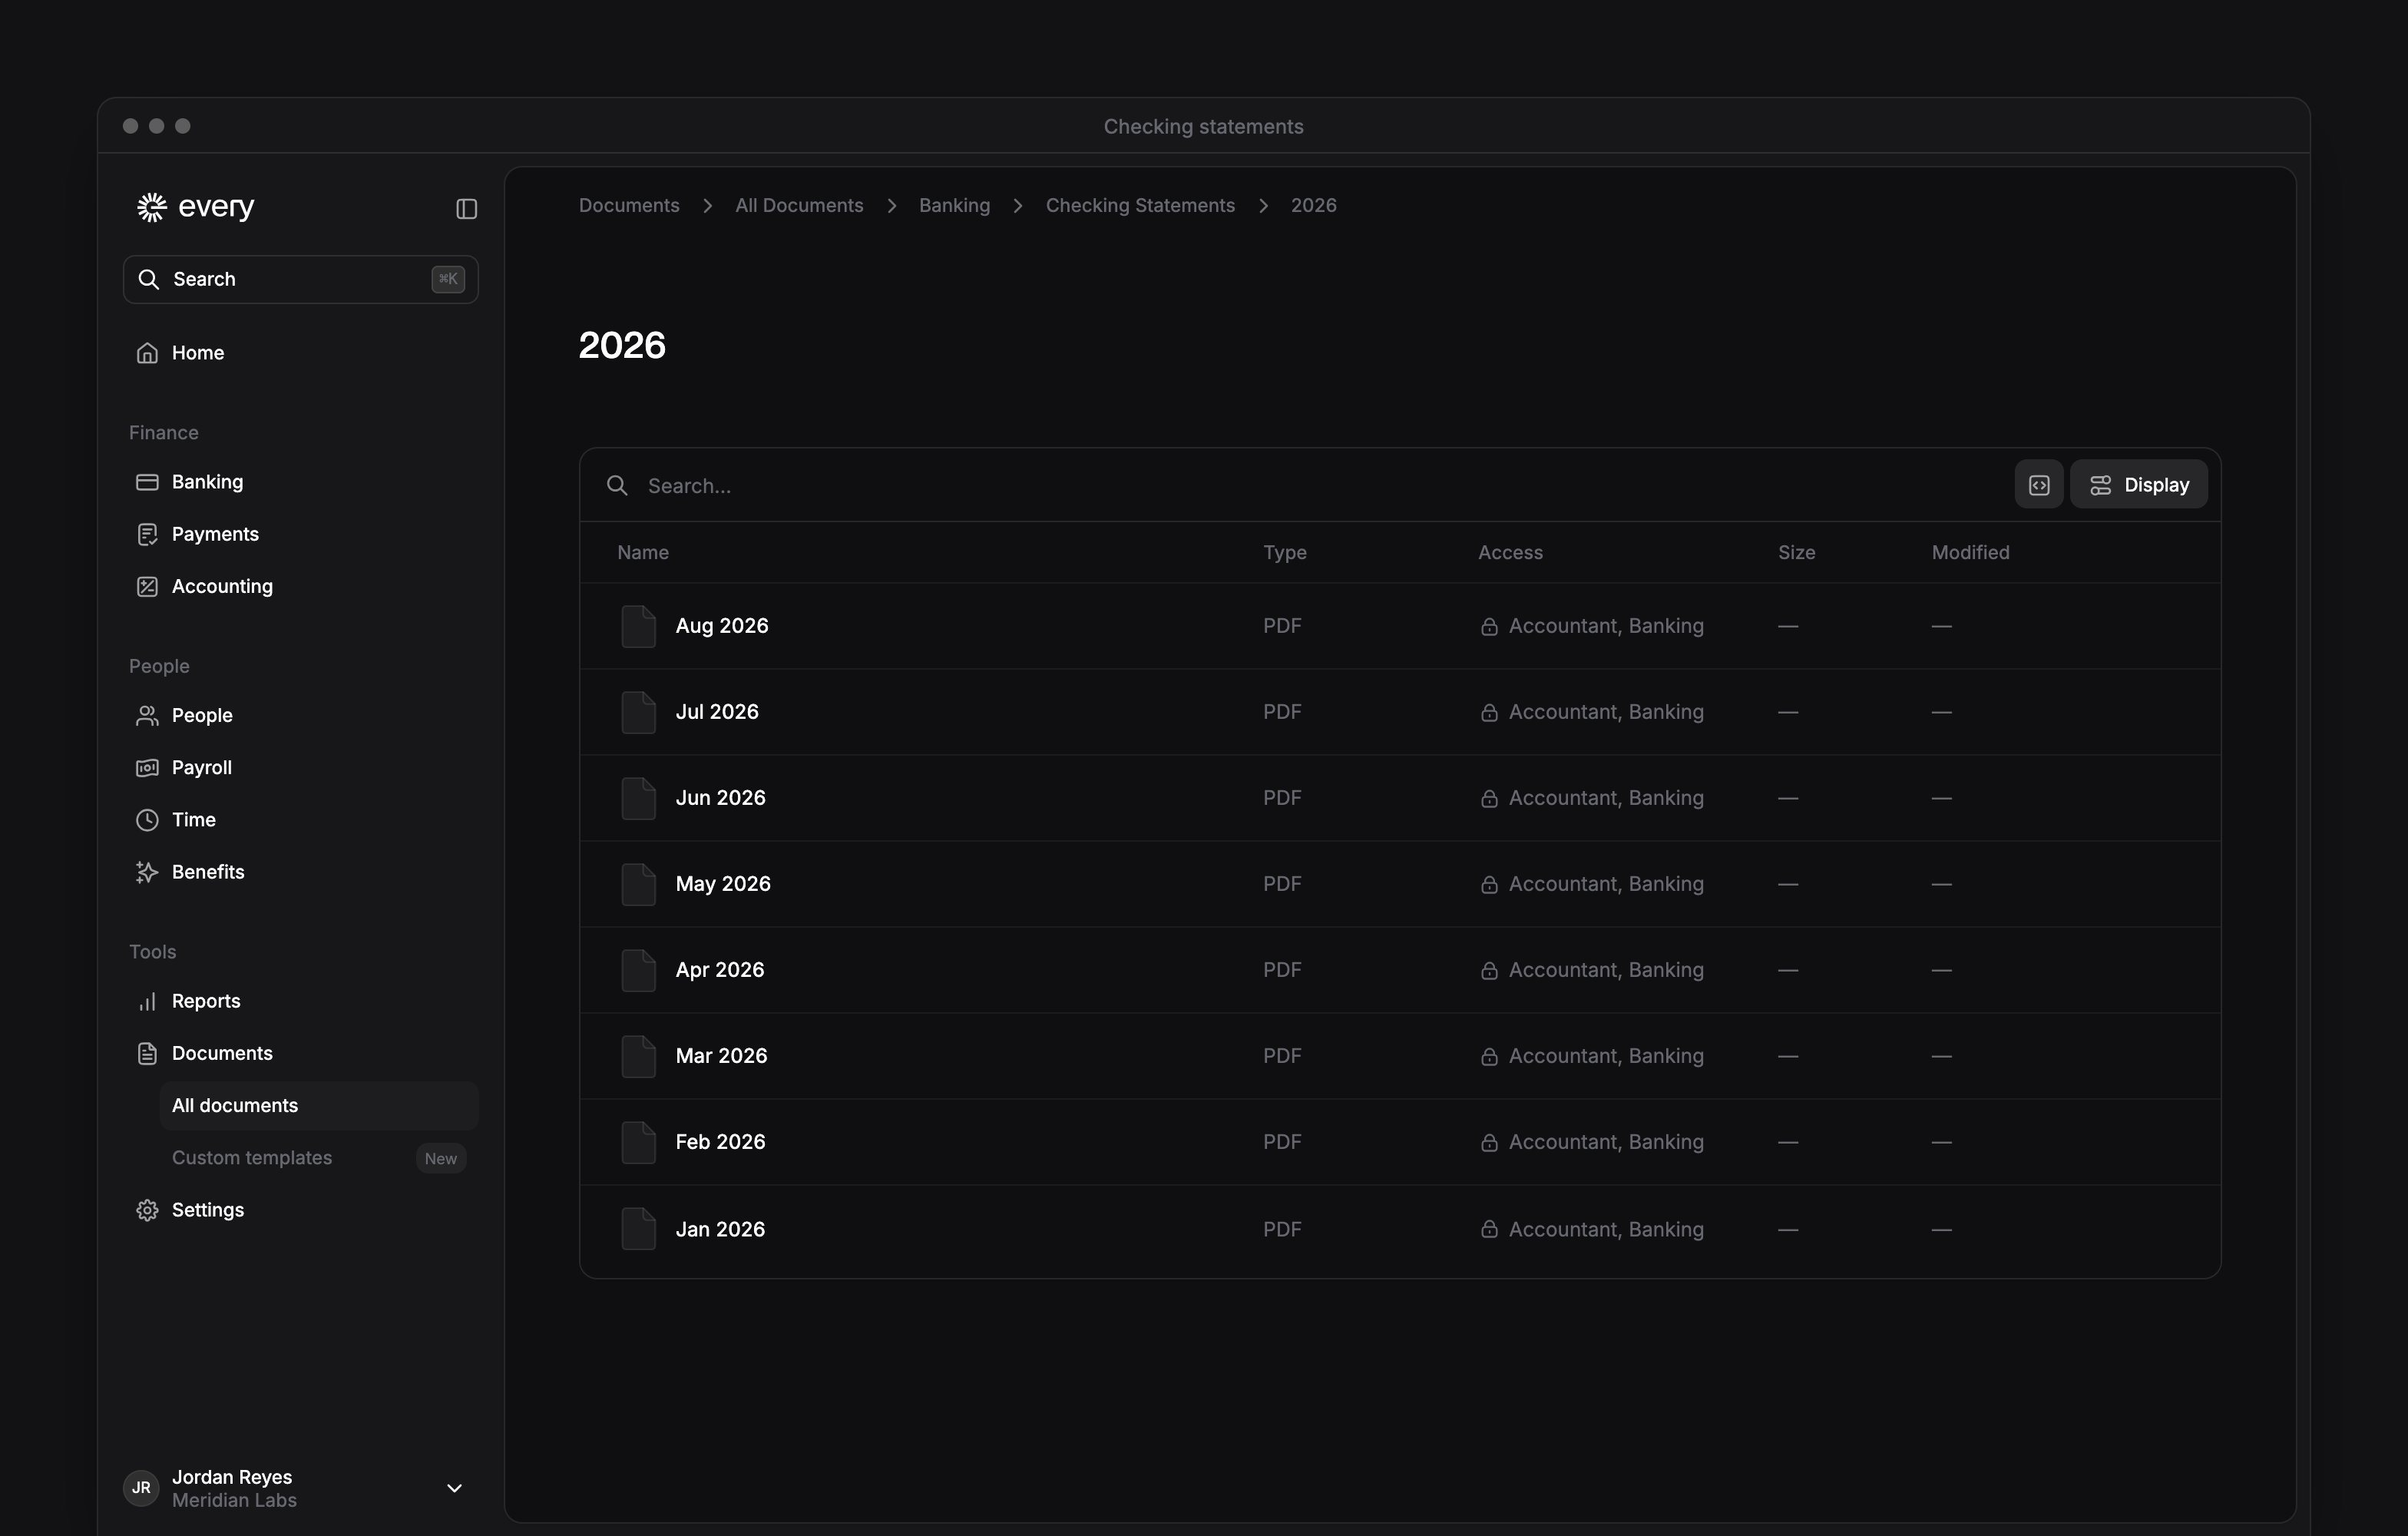Open Reports in sidebar
Viewport: 2408px width, 1536px height.
300,1001
